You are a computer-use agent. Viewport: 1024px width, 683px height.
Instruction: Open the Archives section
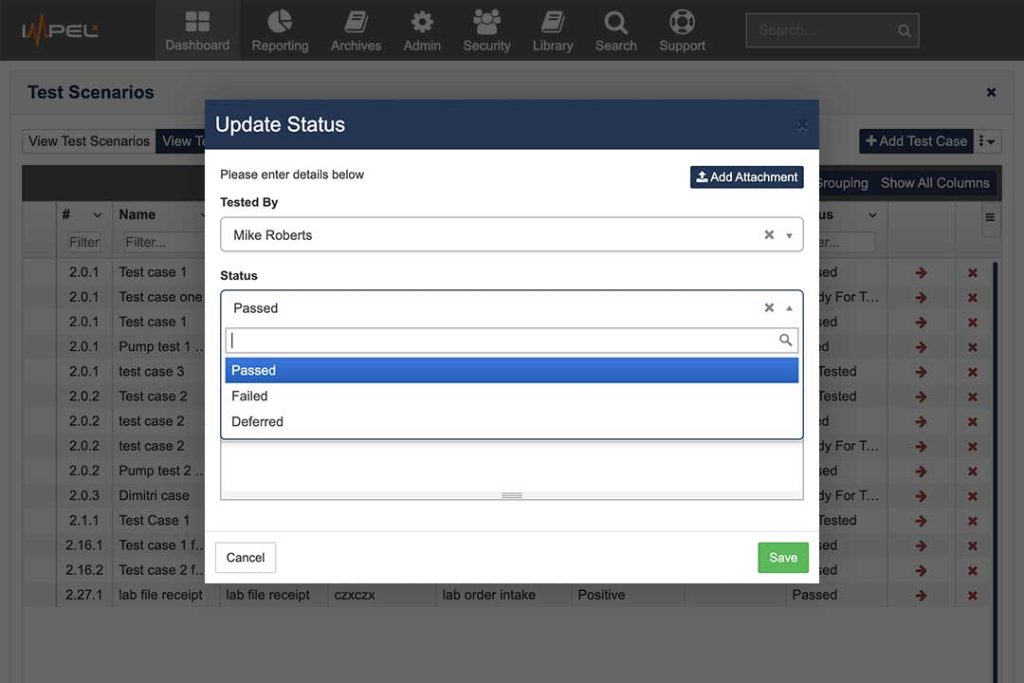pyautogui.click(x=355, y=30)
